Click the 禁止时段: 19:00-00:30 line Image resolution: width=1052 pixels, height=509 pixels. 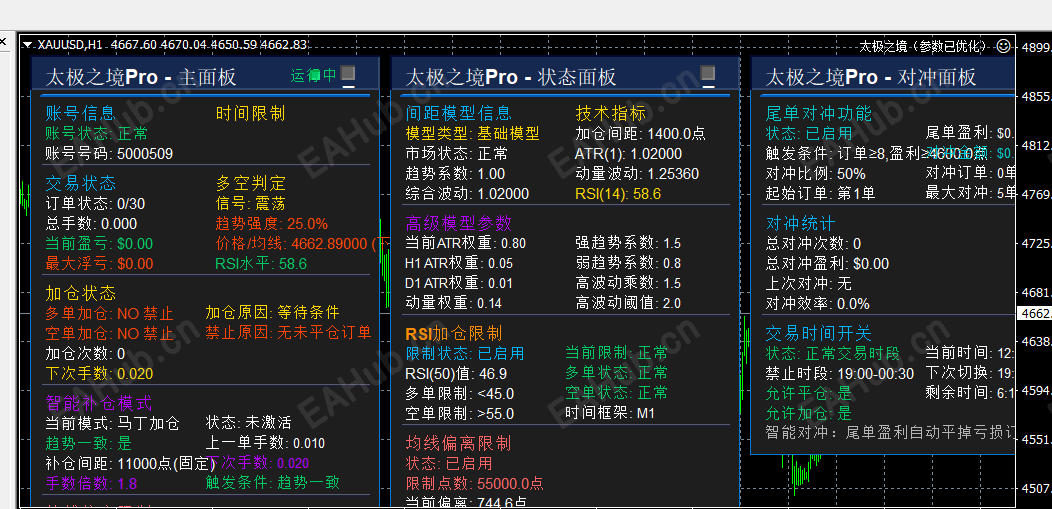pos(840,374)
